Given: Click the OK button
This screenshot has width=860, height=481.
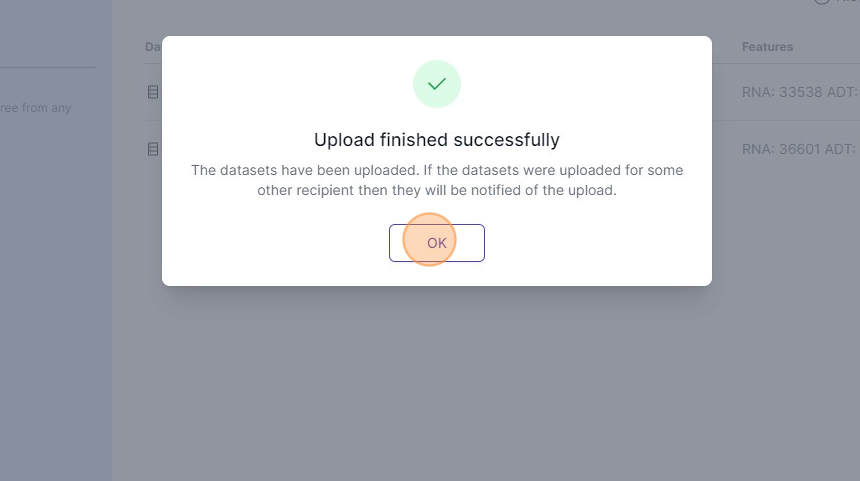Looking at the screenshot, I should point(437,243).
